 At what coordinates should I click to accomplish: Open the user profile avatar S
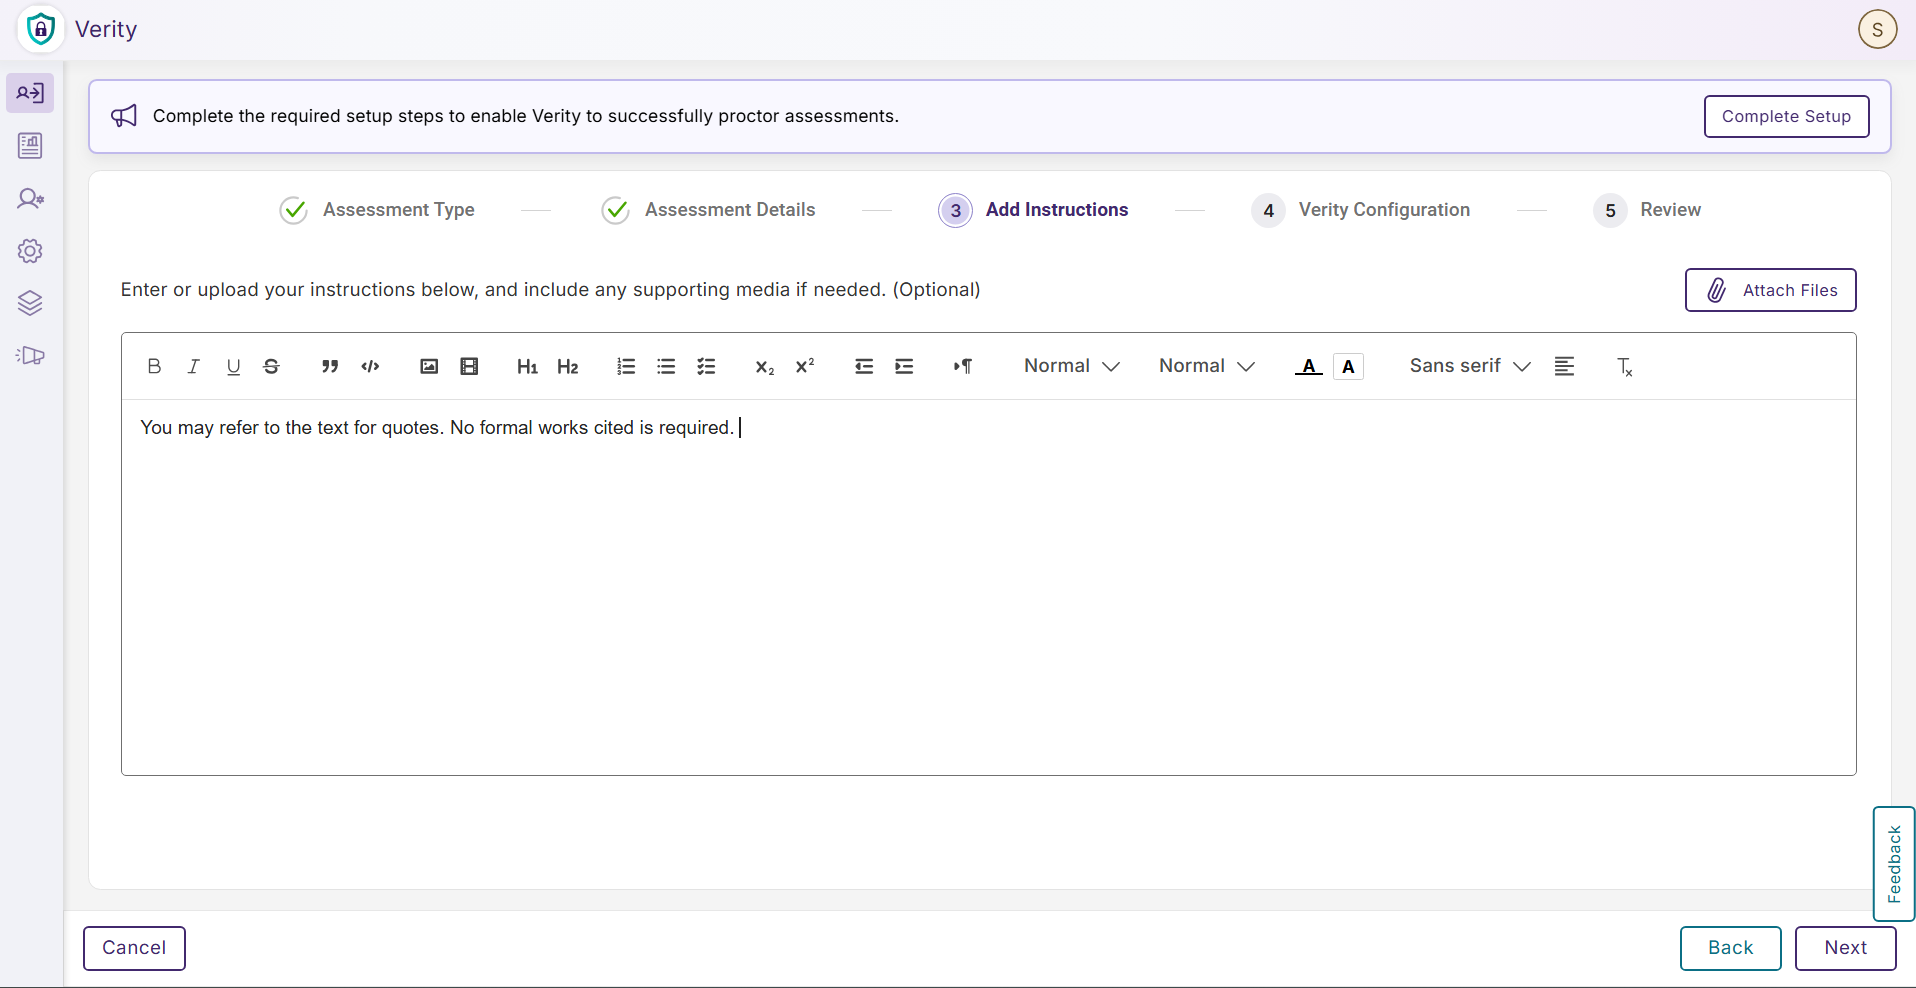(x=1877, y=29)
